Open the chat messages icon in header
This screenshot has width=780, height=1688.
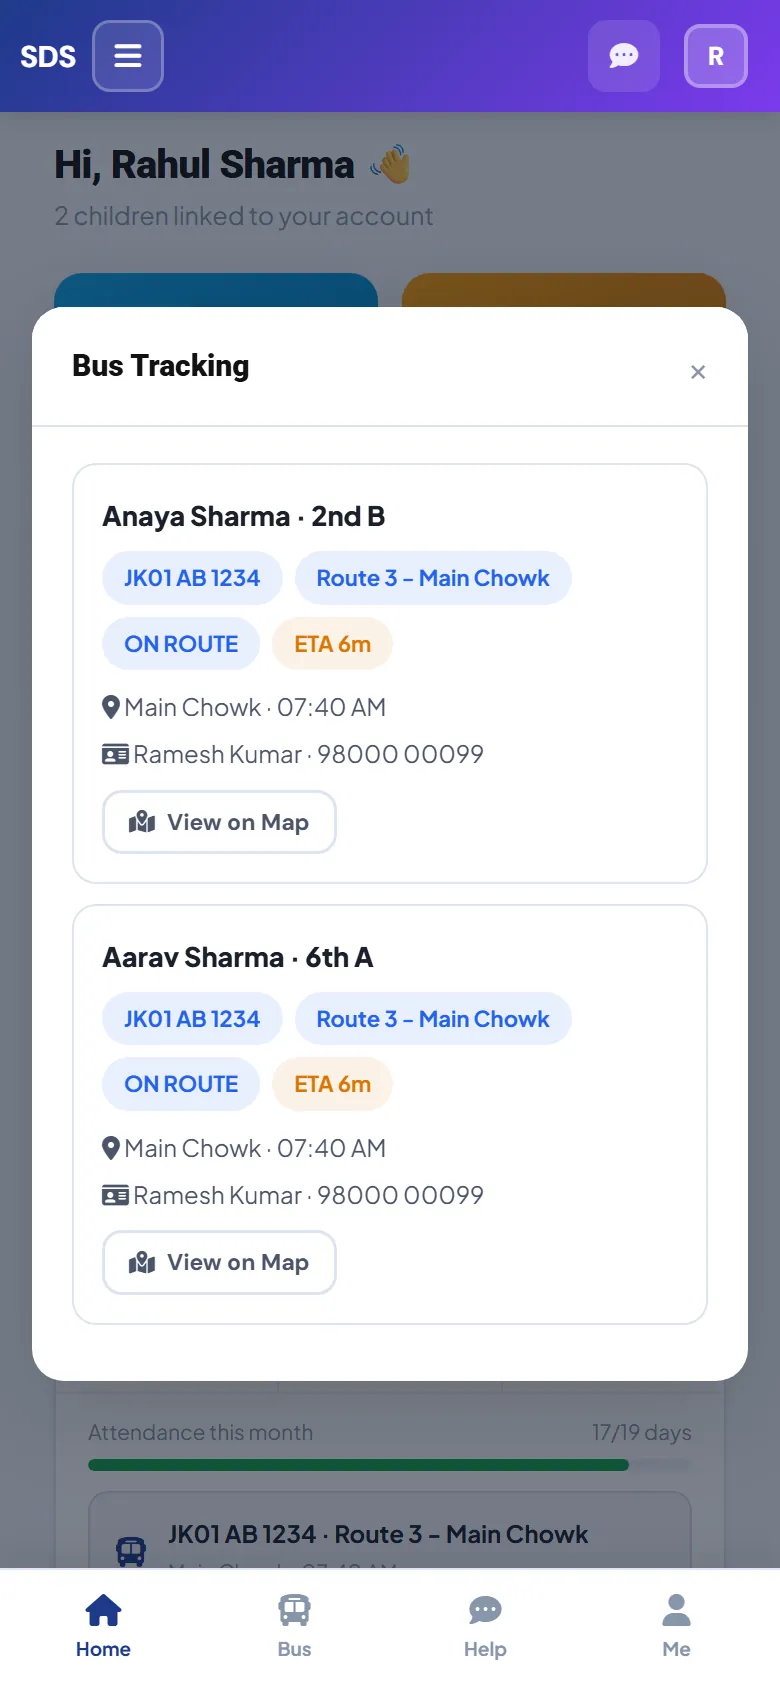pyautogui.click(x=624, y=56)
